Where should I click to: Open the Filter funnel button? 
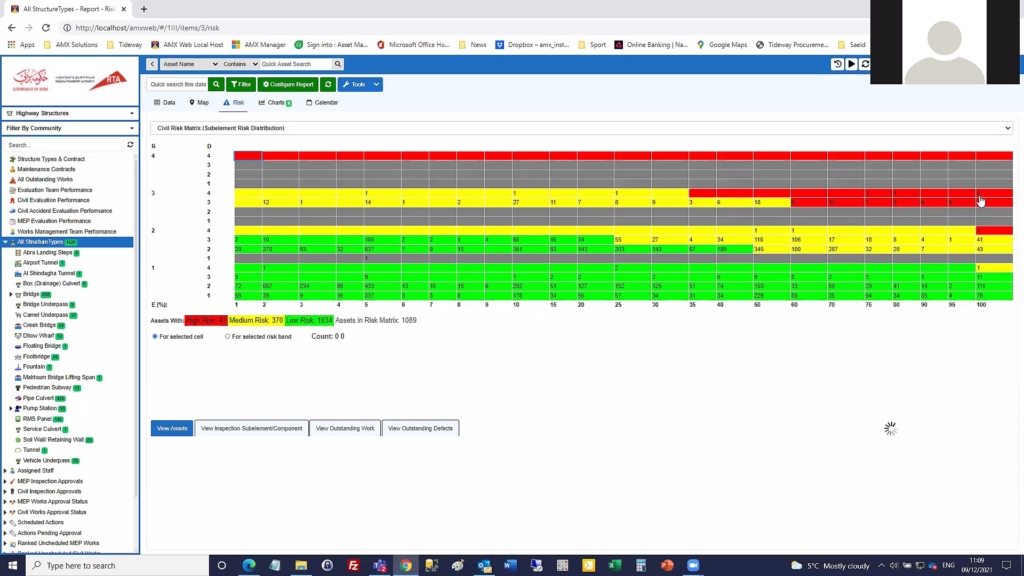tap(240, 85)
